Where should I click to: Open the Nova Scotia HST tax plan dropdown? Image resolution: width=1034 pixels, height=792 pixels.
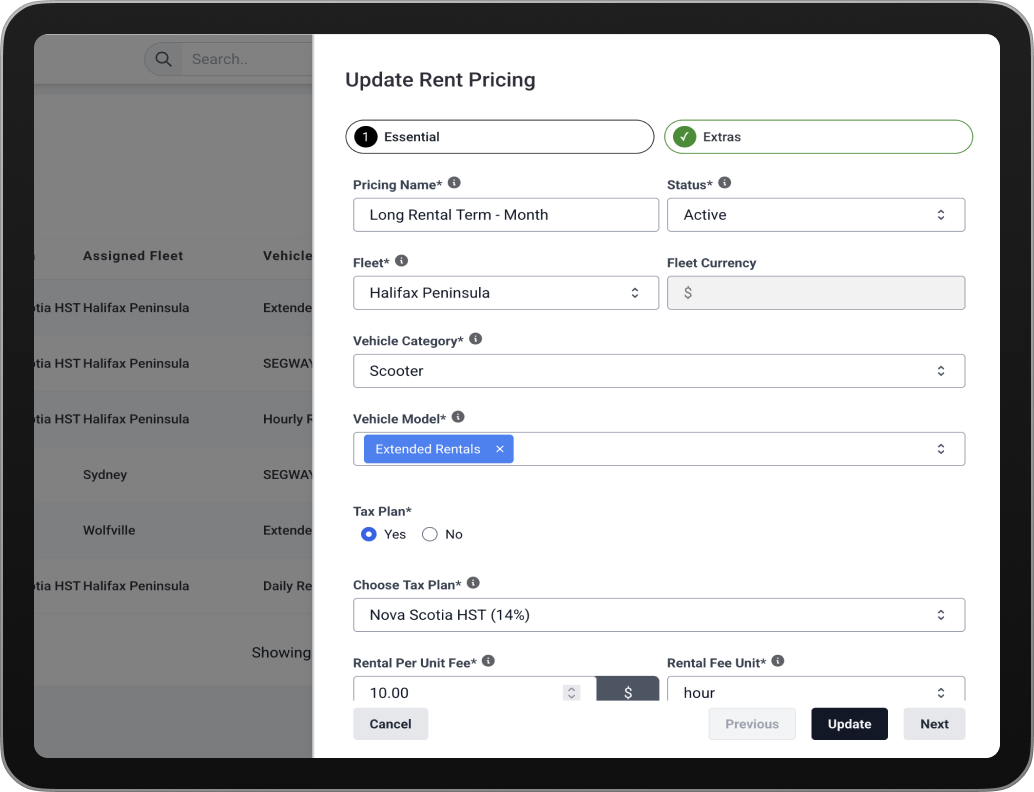658,615
